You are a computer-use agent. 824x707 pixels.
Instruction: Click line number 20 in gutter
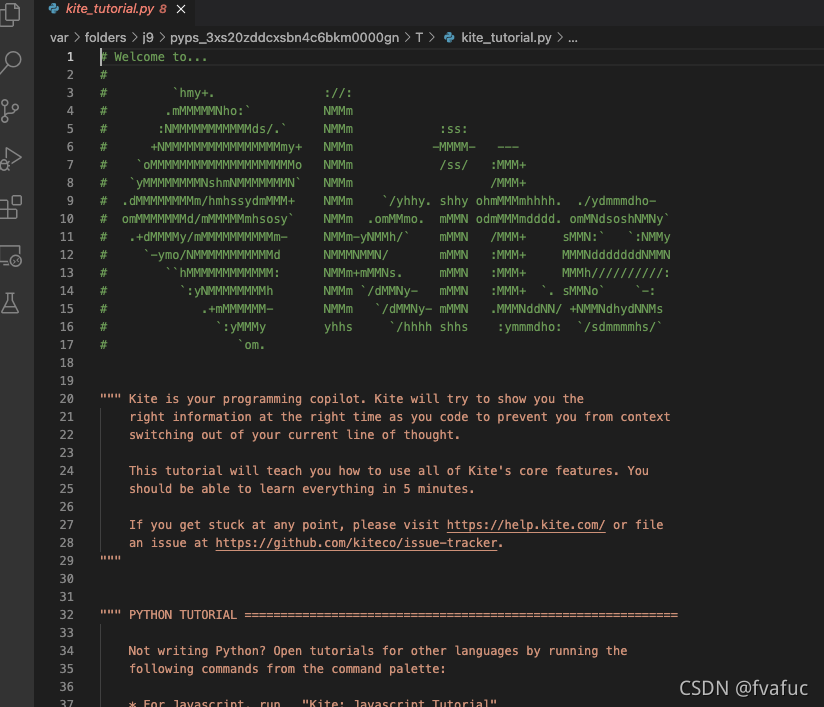(x=66, y=399)
